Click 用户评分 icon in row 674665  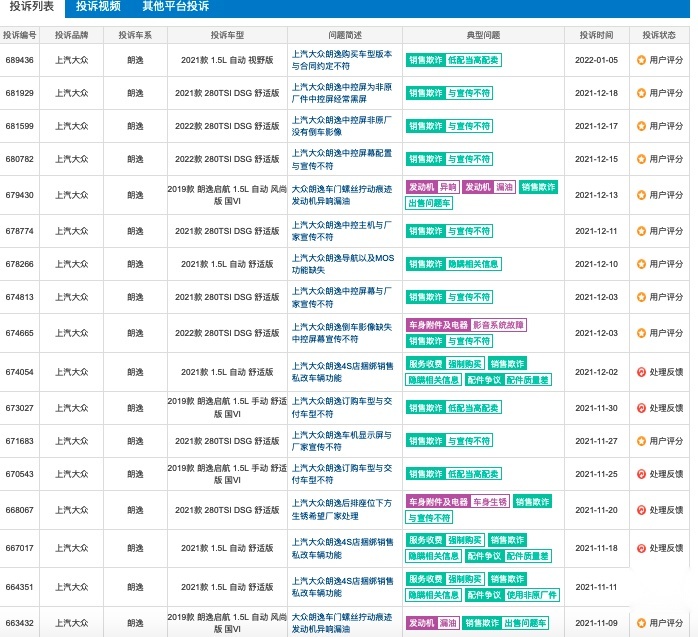point(641,333)
